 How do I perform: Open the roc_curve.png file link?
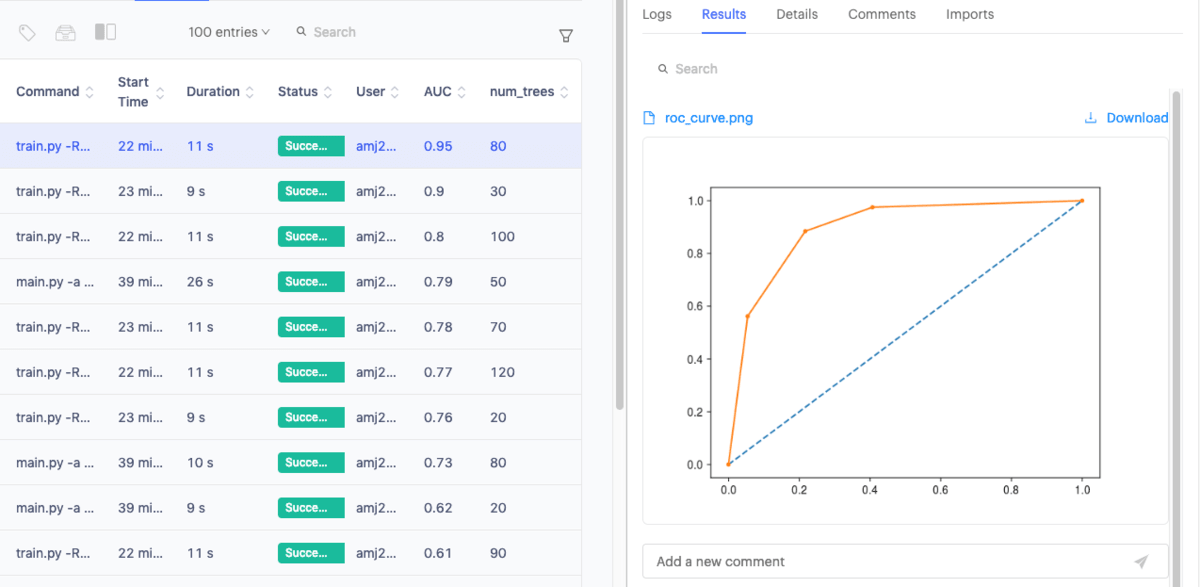(x=709, y=117)
